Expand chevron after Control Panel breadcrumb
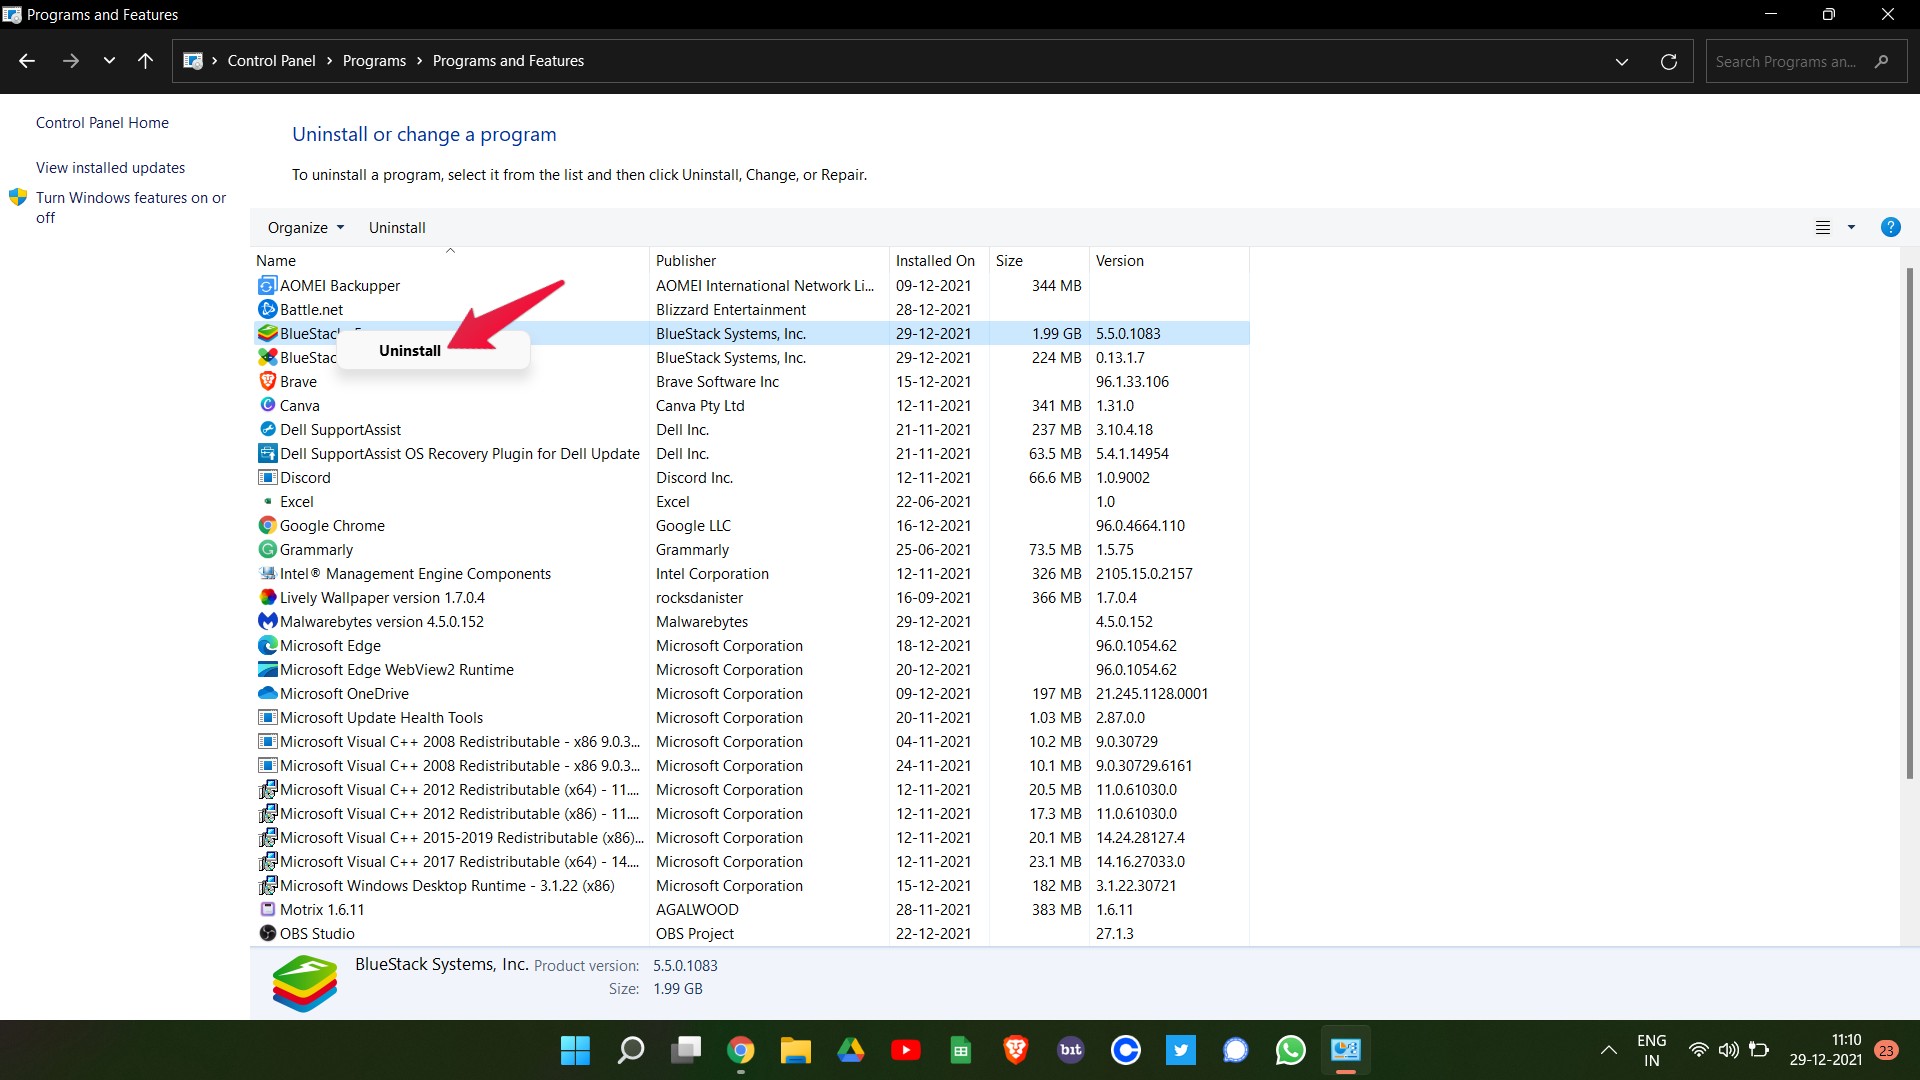 (329, 61)
